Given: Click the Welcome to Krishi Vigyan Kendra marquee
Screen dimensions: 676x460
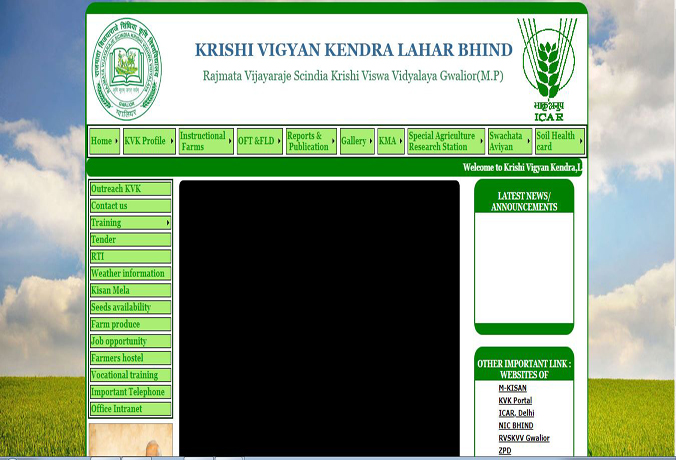Looking at the screenshot, I should click(522, 167).
